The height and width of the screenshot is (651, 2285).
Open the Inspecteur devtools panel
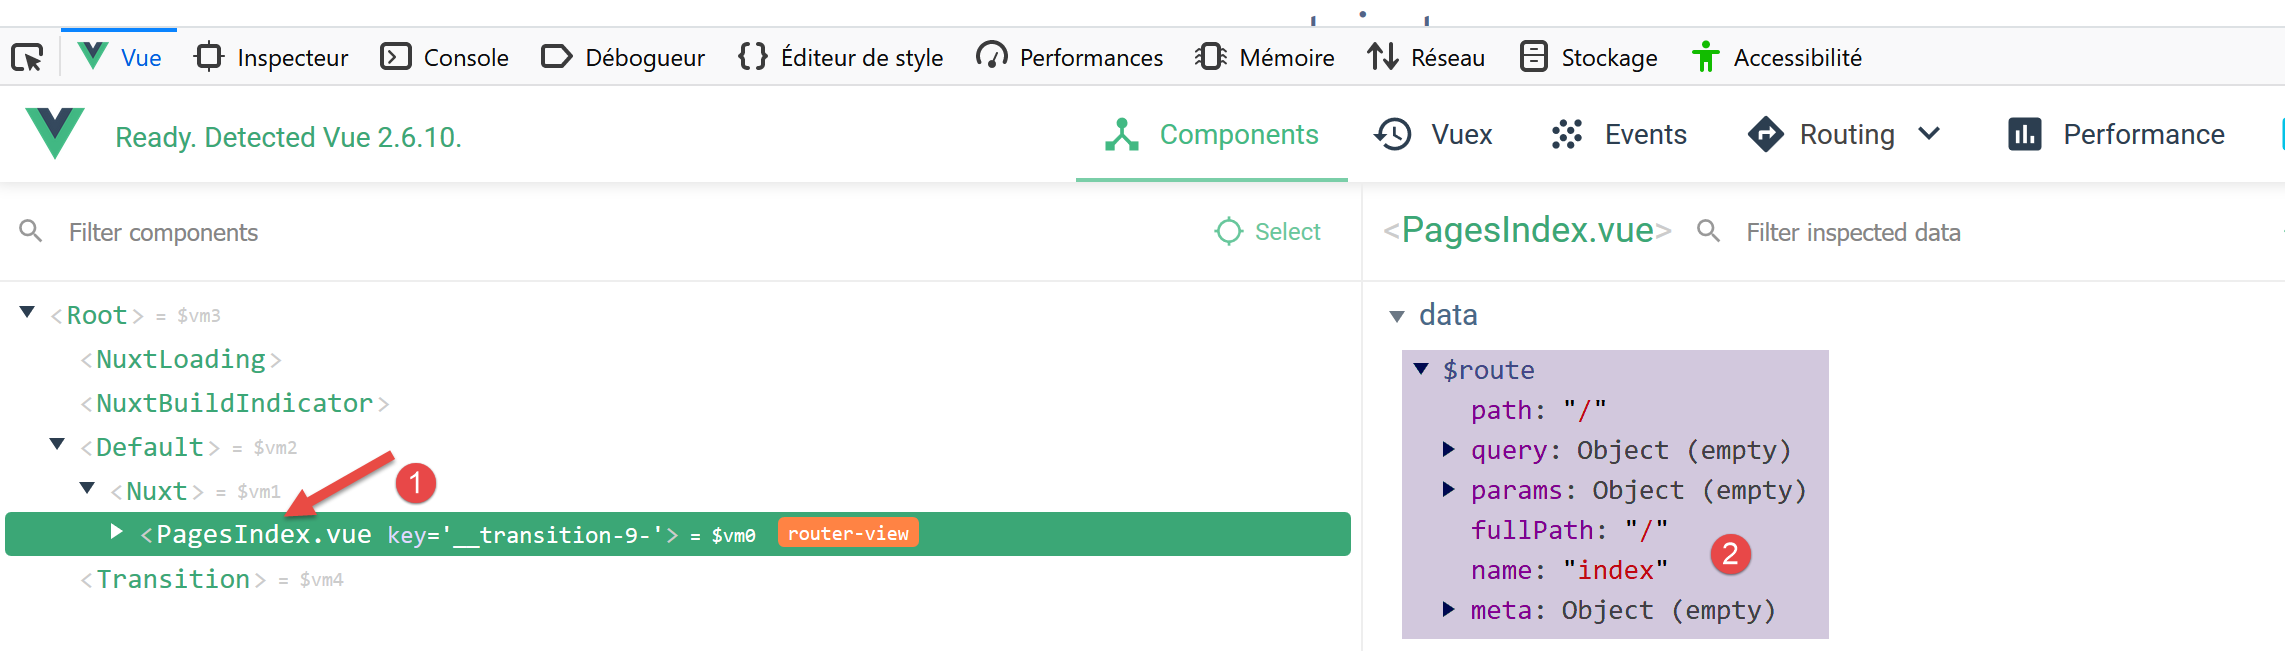tap(272, 57)
